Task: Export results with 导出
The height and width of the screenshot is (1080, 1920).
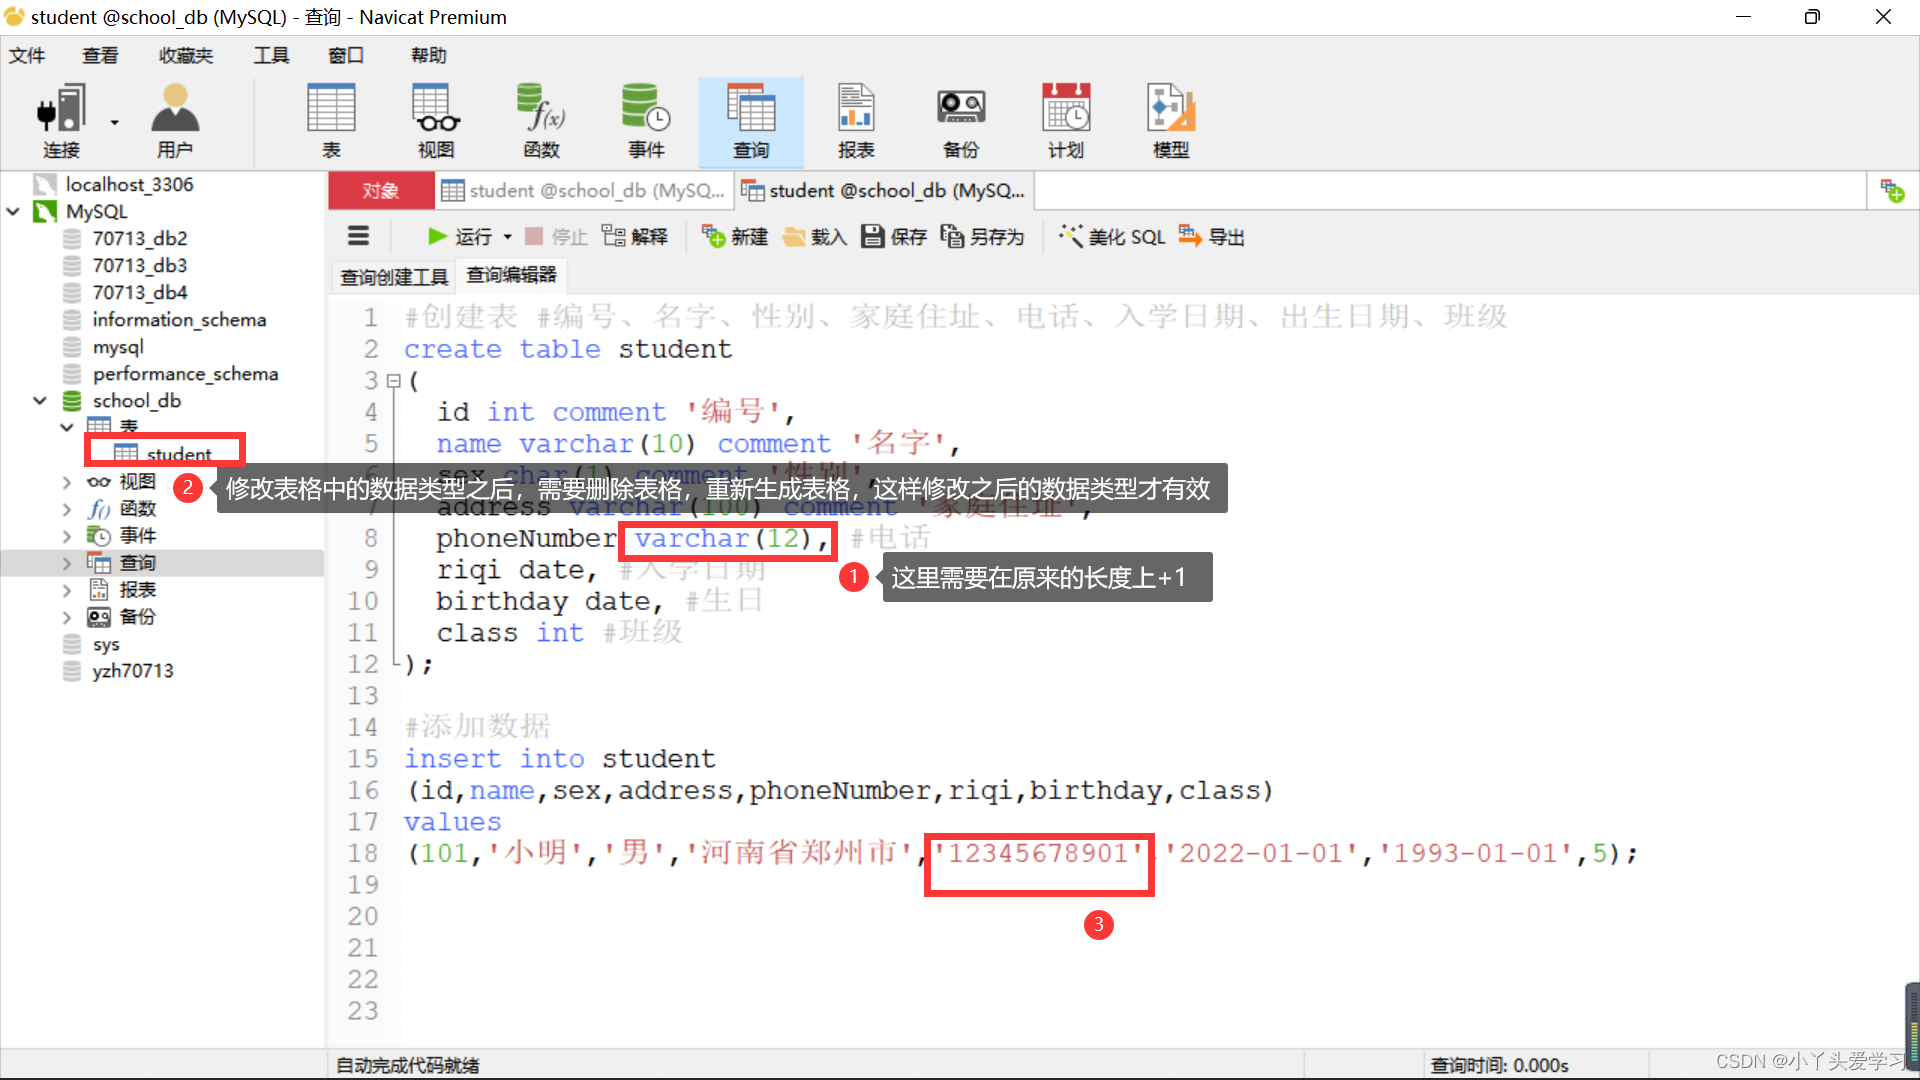Action: [x=1211, y=236]
